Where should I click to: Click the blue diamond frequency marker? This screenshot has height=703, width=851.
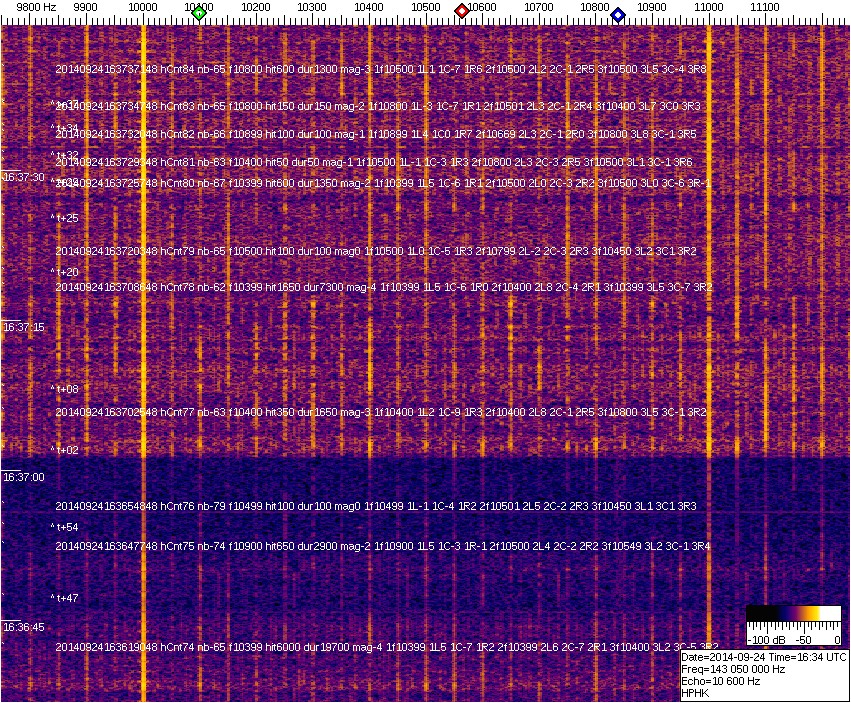(618, 15)
